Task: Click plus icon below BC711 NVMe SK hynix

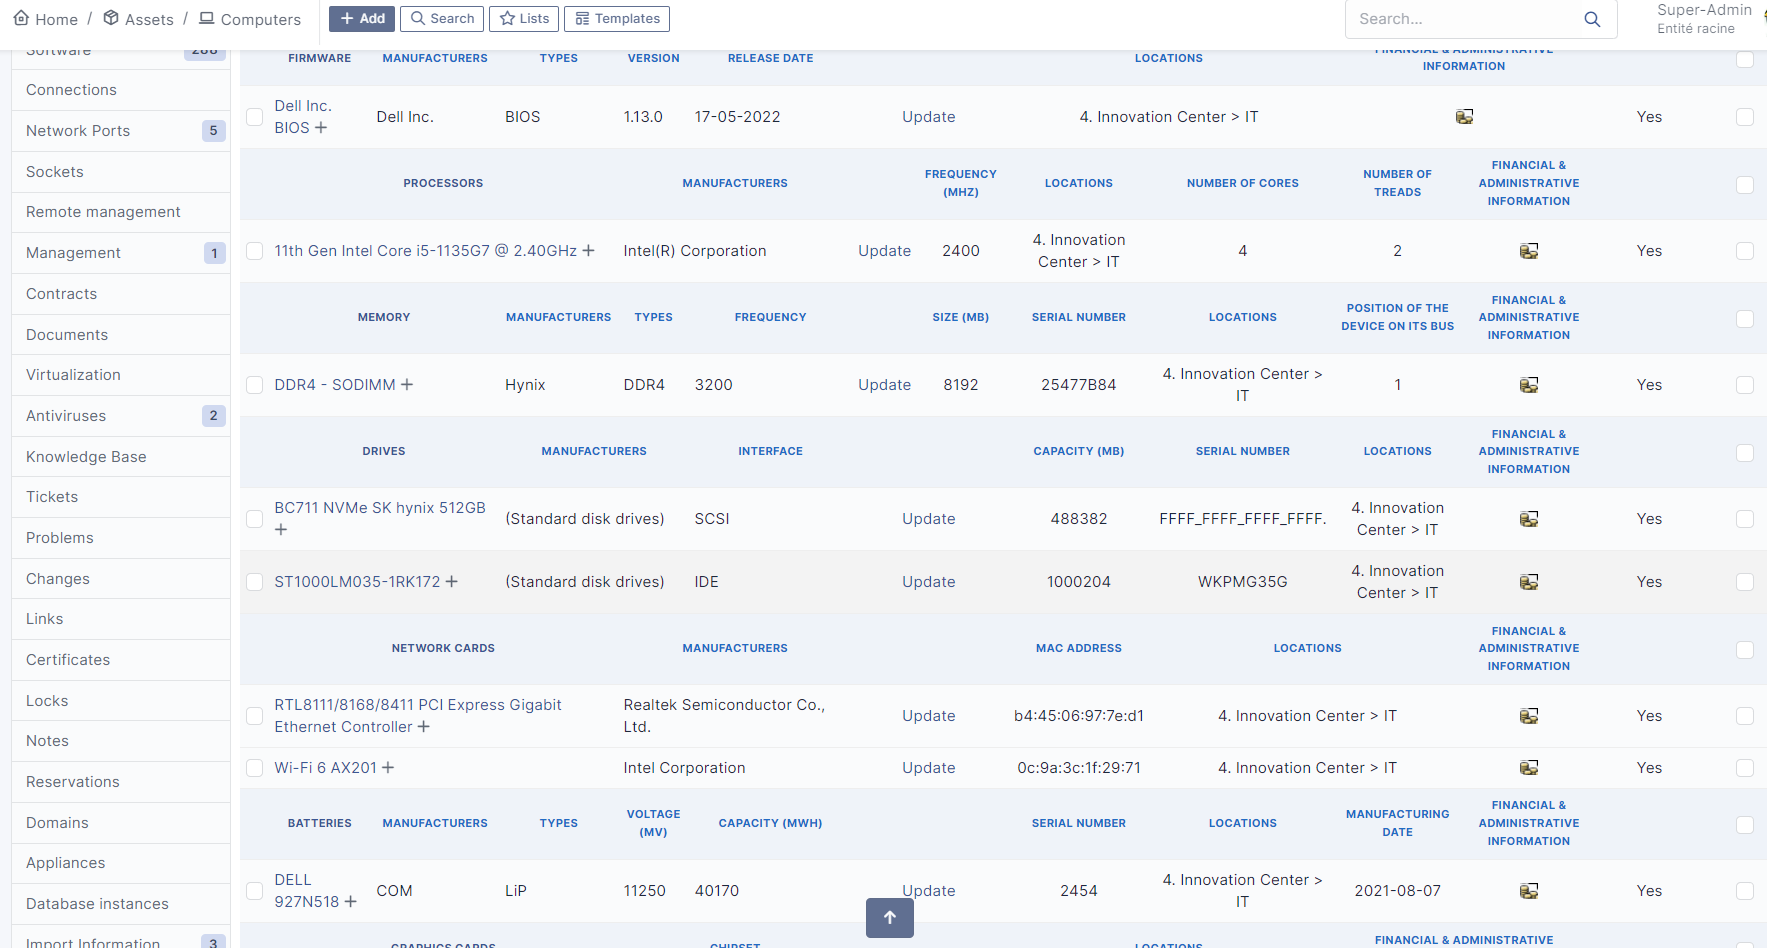Action: point(281,530)
